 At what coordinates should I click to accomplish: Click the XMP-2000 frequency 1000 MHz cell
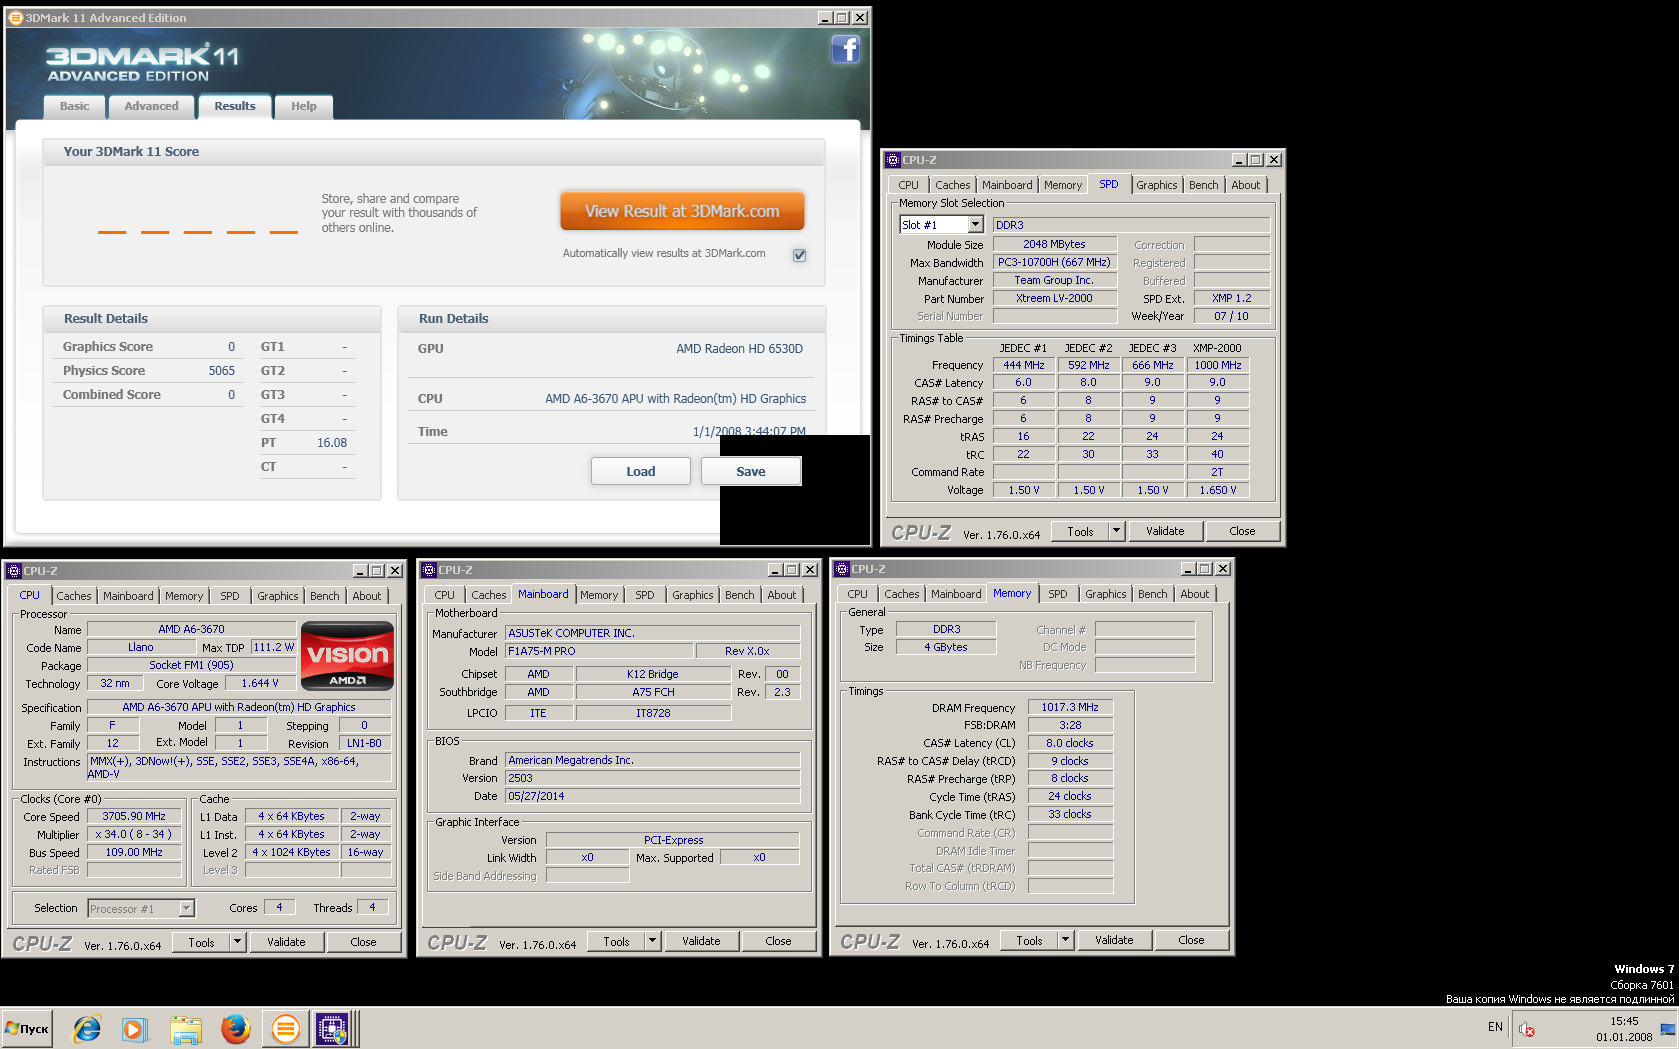pyautogui.click(x=1217, y=365)
